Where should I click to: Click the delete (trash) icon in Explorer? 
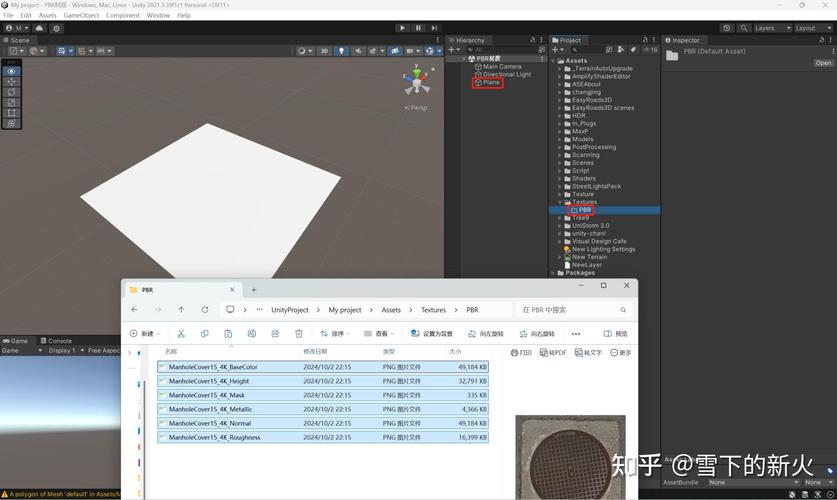coord(298,334)
